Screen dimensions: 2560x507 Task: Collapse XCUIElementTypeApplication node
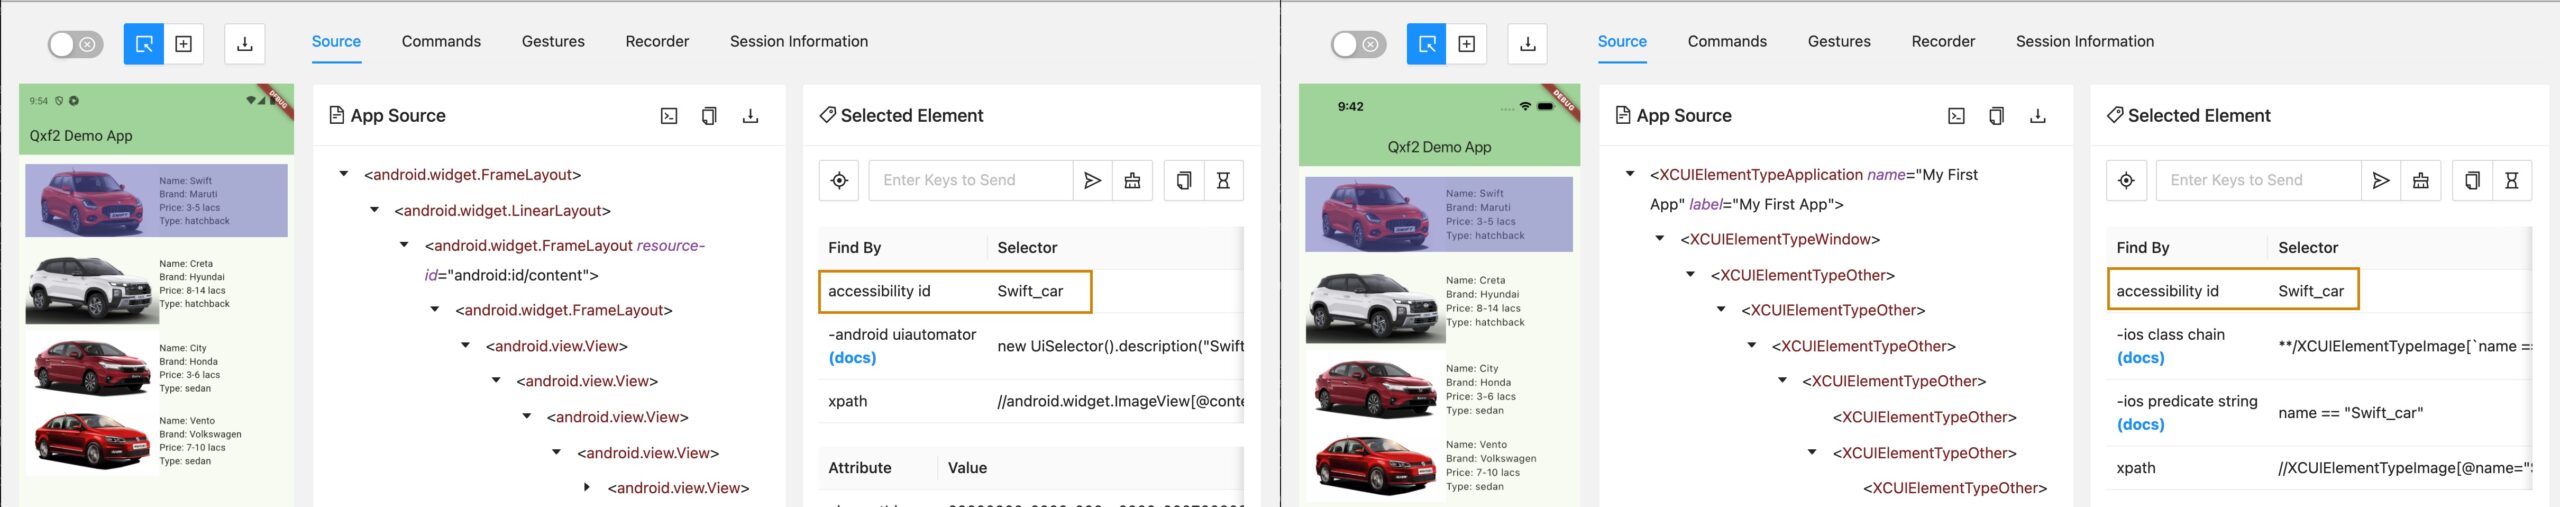(1630, 175)
